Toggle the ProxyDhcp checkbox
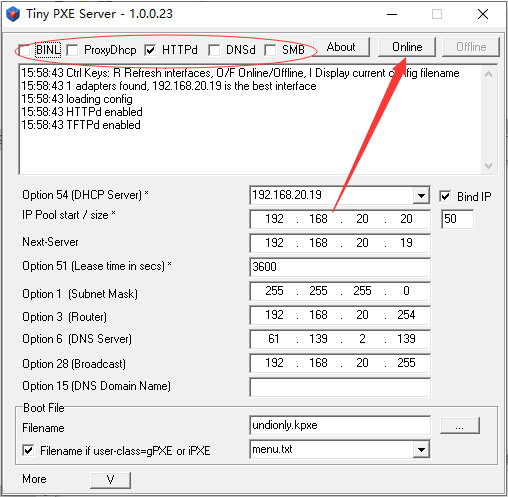The height and width of the screenshot is (497, 508). click(x=72, y=50)
